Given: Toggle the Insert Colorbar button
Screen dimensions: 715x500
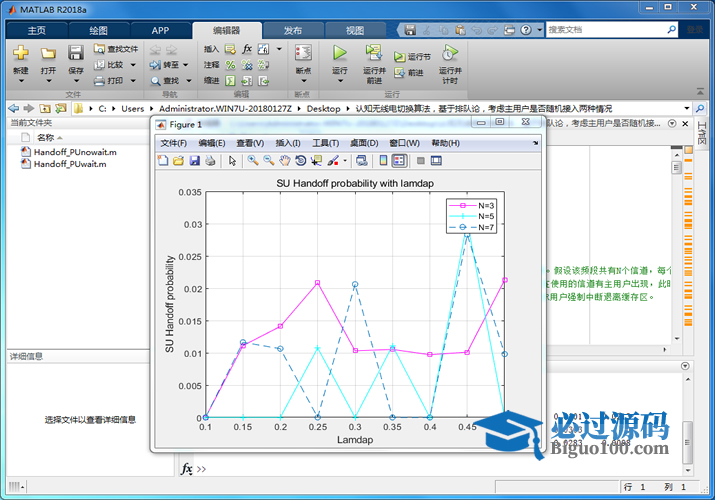Looking at the screenshot, I should pos(383,160).
